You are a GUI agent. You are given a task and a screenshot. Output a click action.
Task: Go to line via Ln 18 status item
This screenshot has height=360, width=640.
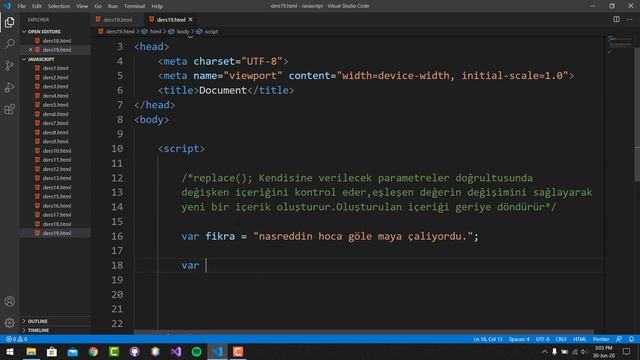(488, 339)
